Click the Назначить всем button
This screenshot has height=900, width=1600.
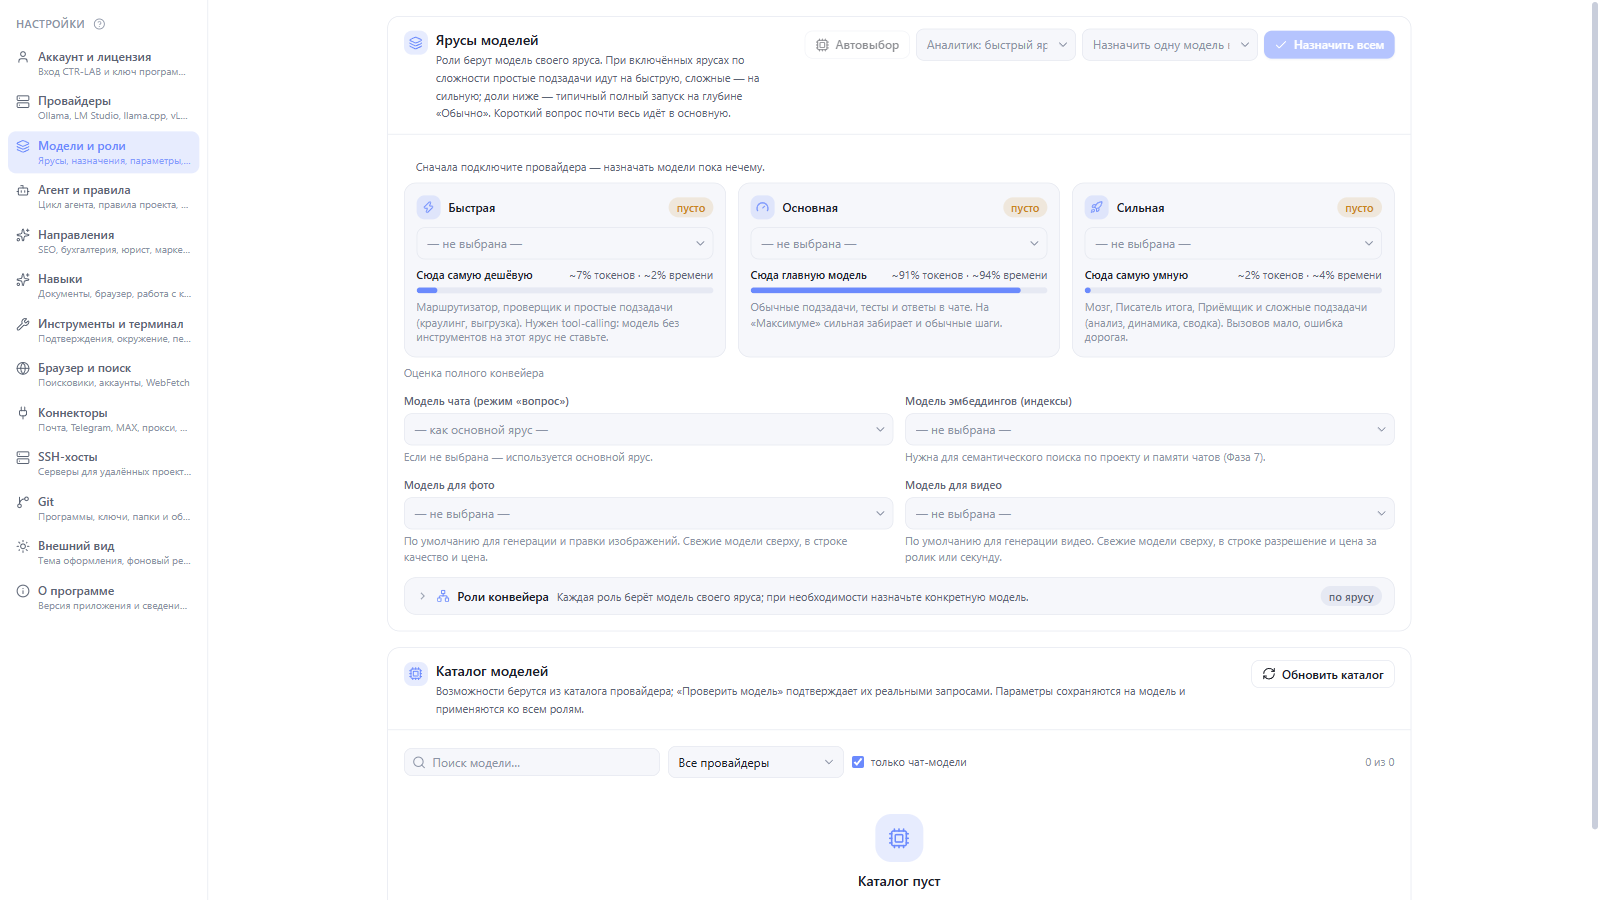1329,45
